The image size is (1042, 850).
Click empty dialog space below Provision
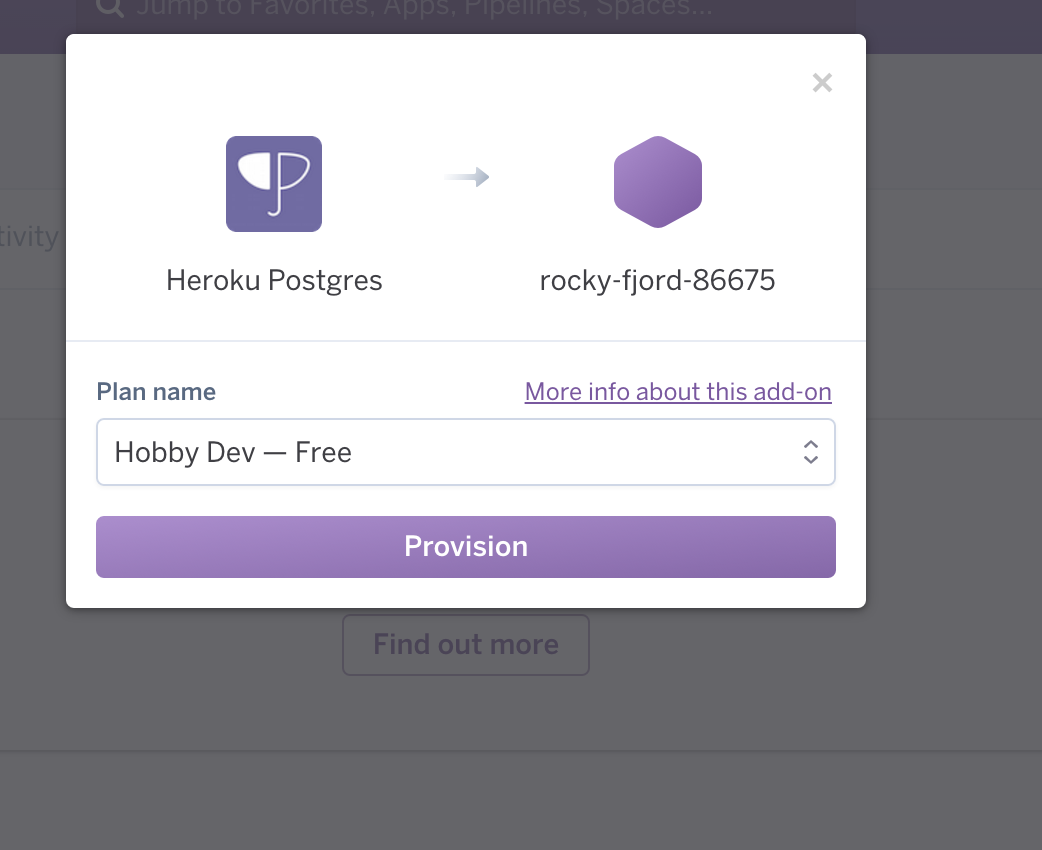pos(466,593)
